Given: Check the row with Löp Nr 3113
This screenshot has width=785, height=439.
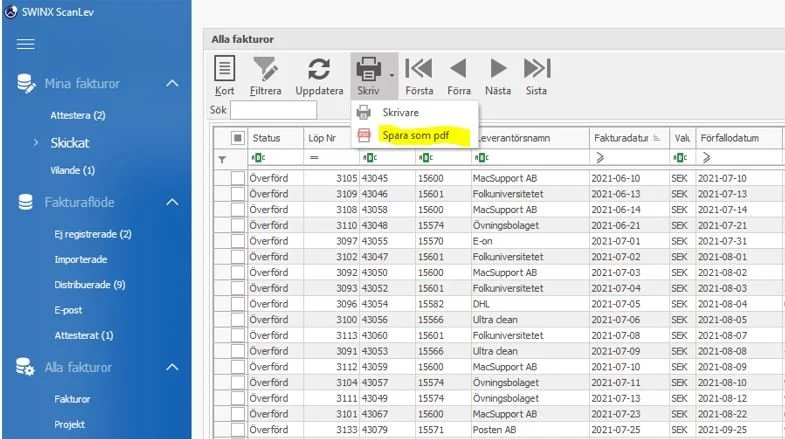Looking at the screenshot, I should click(238, 335).
